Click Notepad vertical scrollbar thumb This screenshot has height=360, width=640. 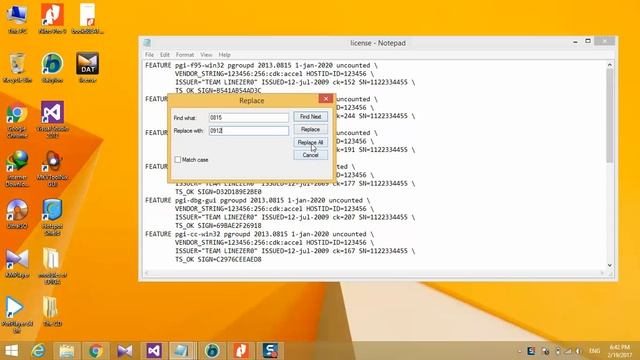click(x=609, y=116)
